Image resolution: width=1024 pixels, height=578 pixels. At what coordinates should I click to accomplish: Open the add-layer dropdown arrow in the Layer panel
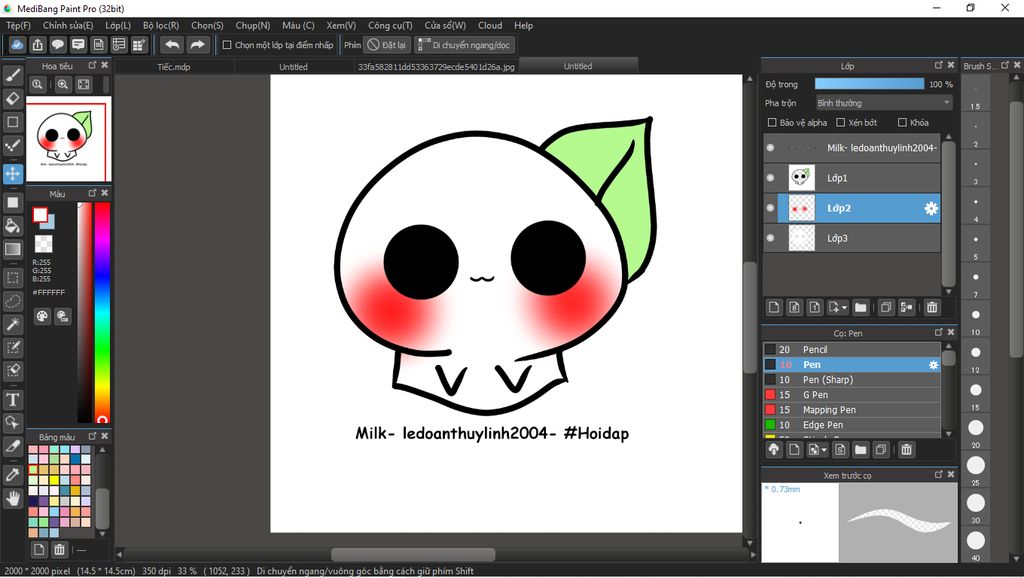tap(844, 307)
